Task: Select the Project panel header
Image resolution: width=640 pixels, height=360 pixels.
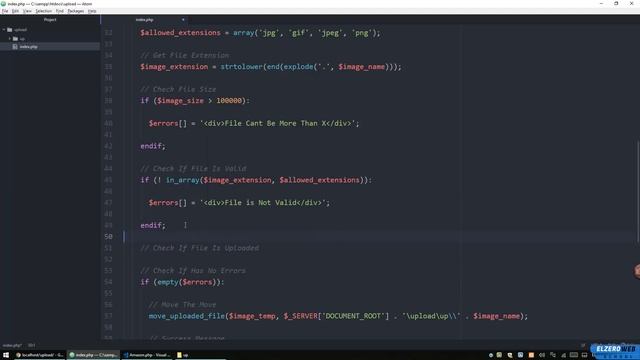Action: [50, 20]
